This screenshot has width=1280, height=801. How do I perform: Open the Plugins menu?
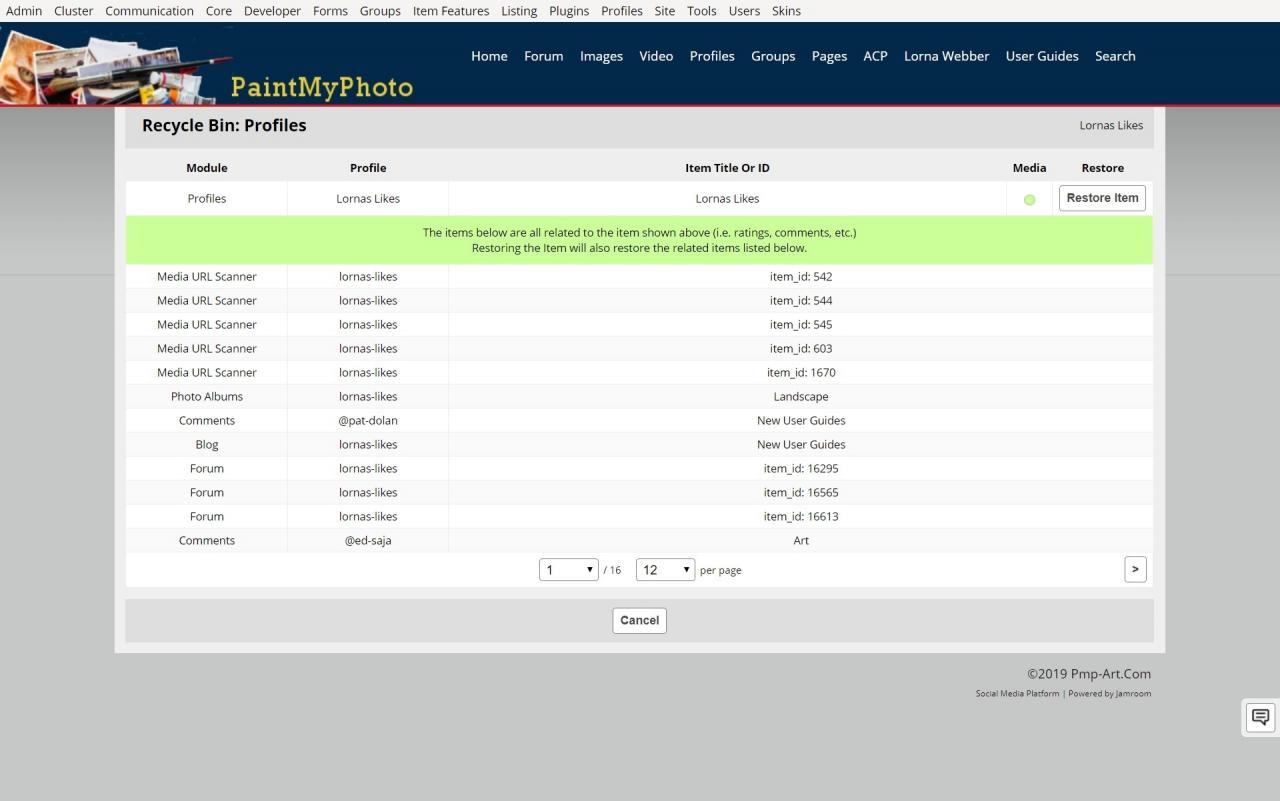pos(569,11)
